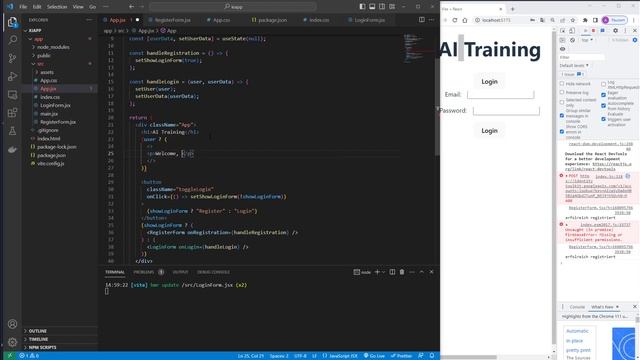Click the customize layout icon
Viewport: 640px width, 360px height.
392,7
